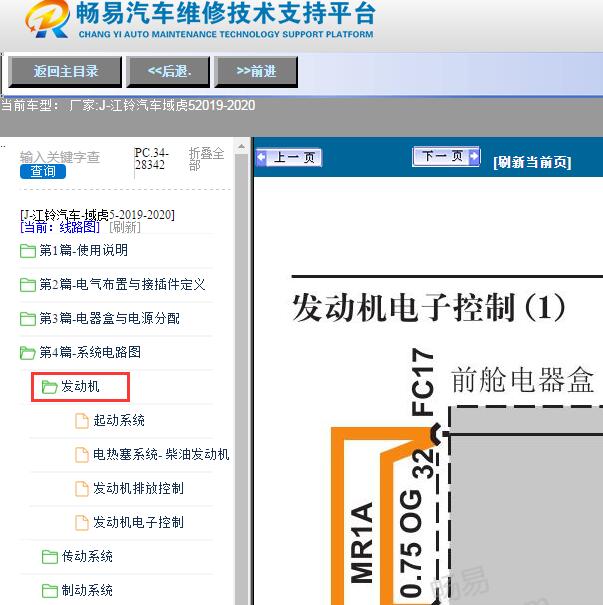Collapse all with 折叠全部 link

206,159
